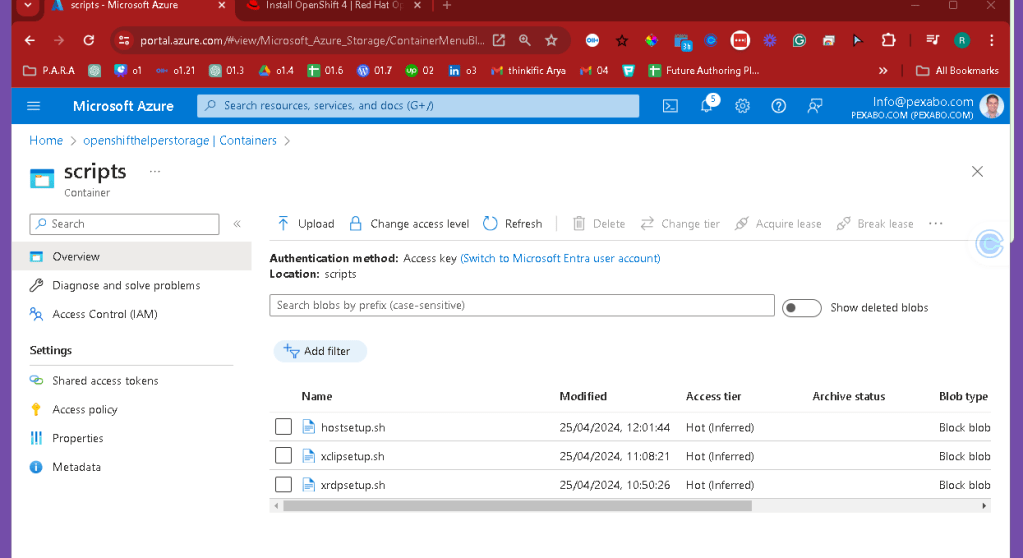Select the xclipsetup.sh checkbox

coord(283,456)
